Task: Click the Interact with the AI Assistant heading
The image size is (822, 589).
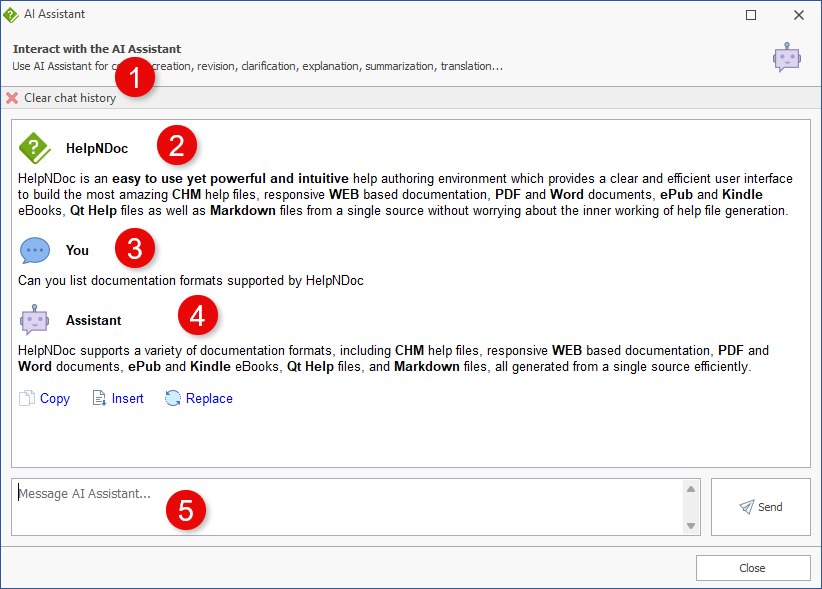Action: click(97, 49)
